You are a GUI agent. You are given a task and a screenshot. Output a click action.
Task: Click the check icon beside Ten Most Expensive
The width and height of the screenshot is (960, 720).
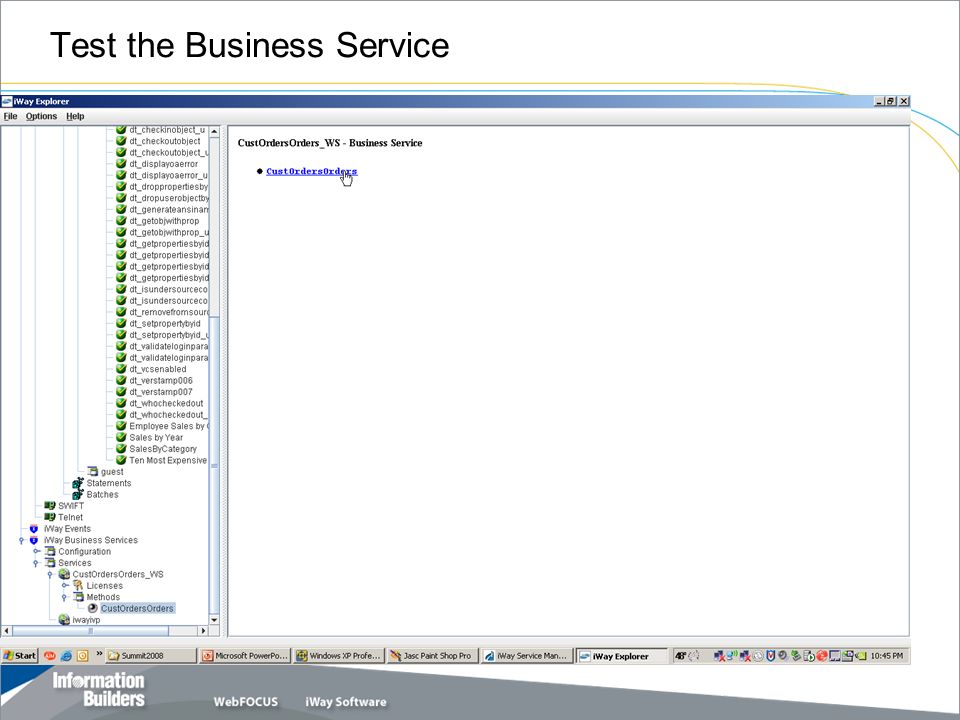(121, 460)
